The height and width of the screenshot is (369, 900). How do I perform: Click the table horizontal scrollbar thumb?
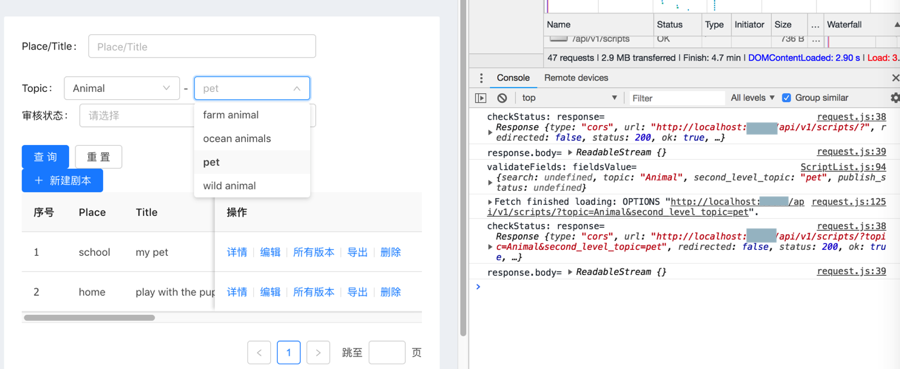click(89, 317)
